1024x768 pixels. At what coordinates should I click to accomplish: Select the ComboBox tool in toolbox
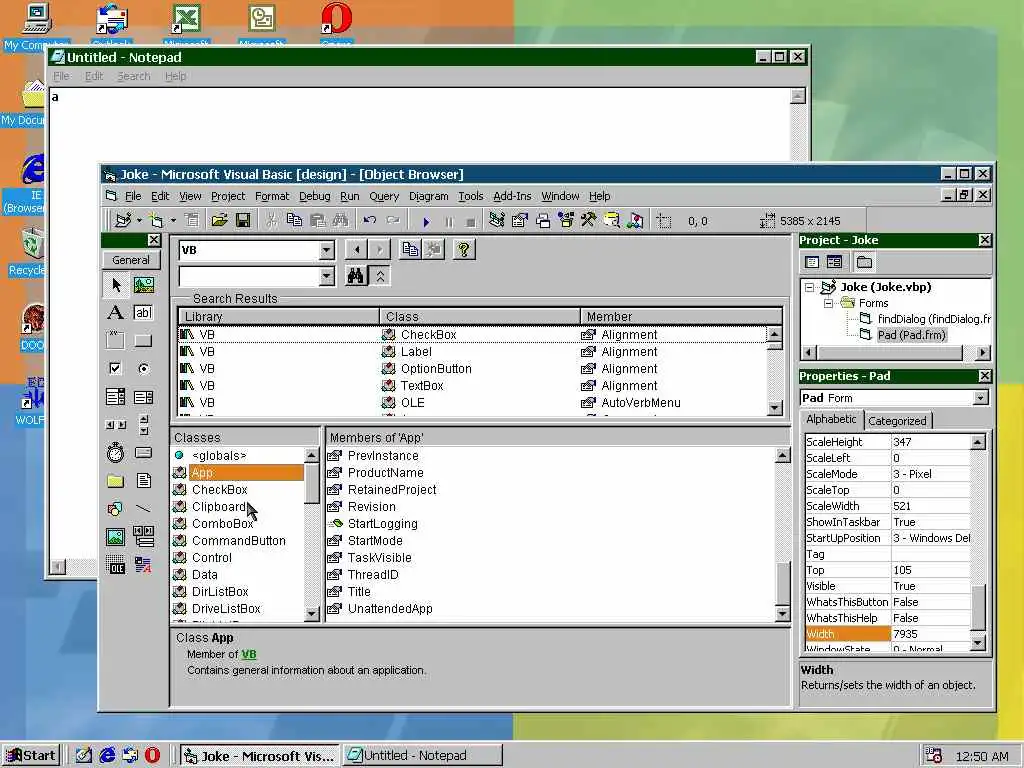pos(116,396)
